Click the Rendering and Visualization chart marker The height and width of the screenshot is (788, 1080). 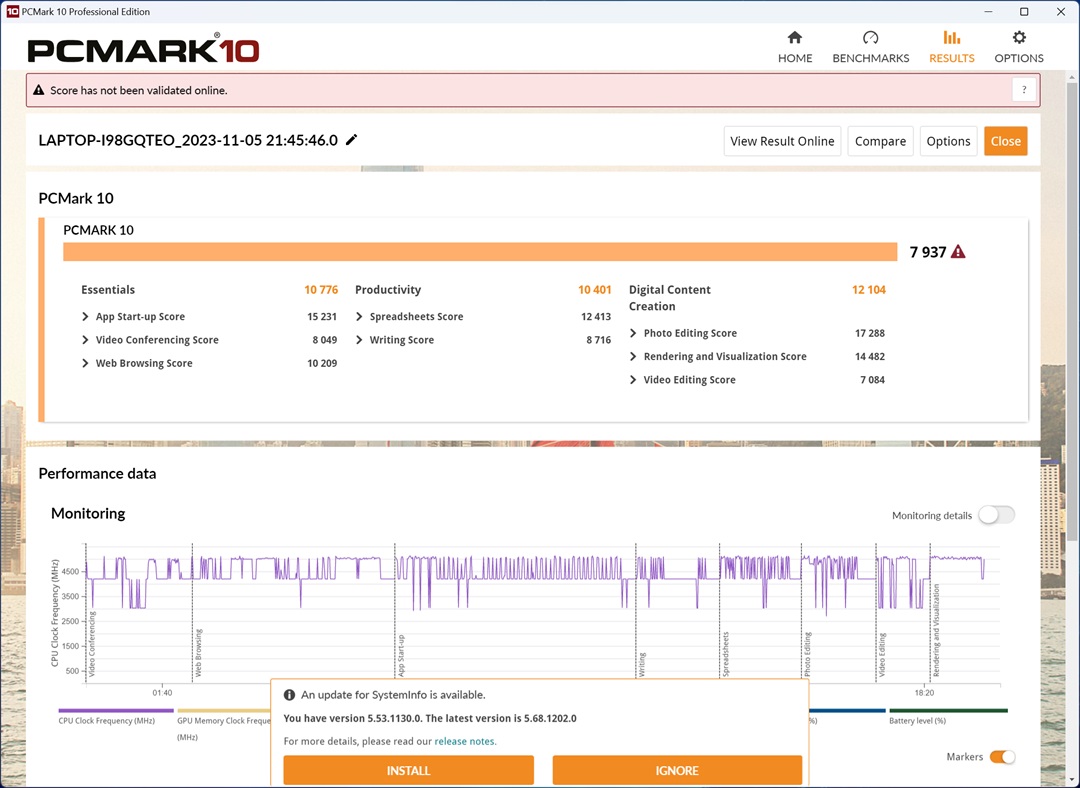click(x=936, y=631)
